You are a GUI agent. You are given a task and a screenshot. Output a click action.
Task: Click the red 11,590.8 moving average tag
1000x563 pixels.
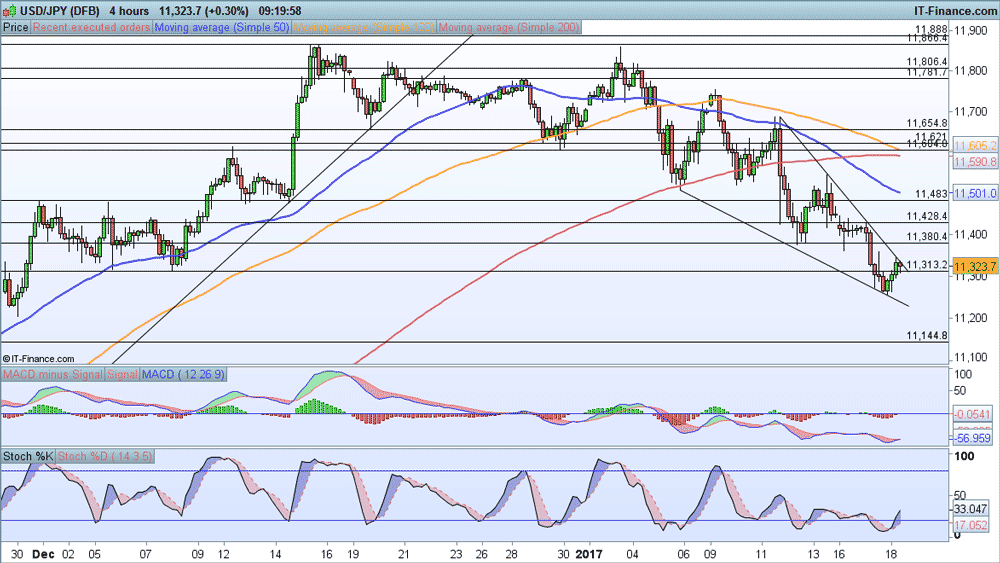[x=975, y=162]
